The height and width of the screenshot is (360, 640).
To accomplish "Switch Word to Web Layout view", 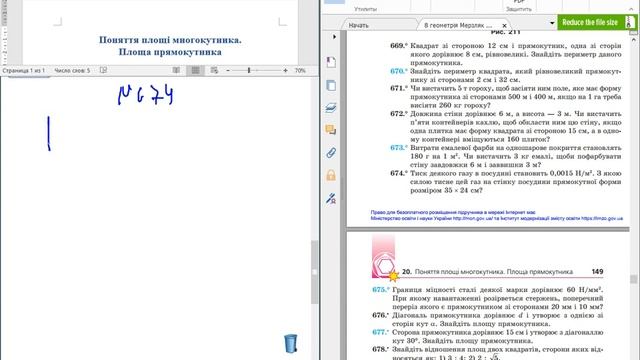I will click(x=214, y=70).
